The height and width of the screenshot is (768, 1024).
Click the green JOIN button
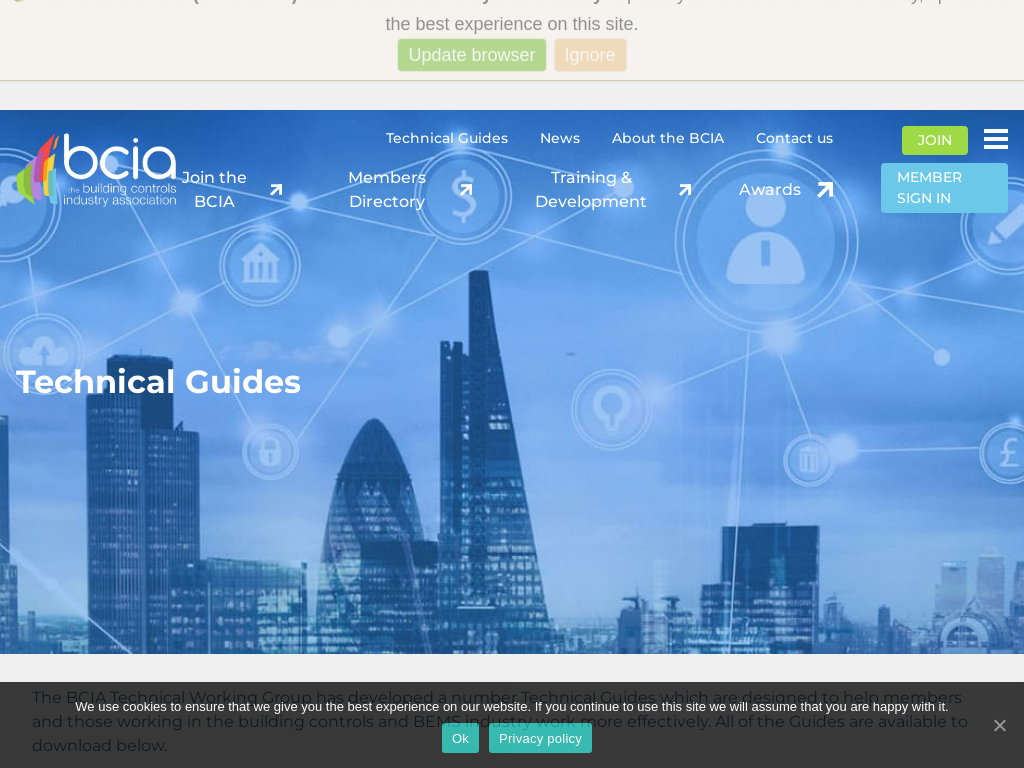point(935,140)
